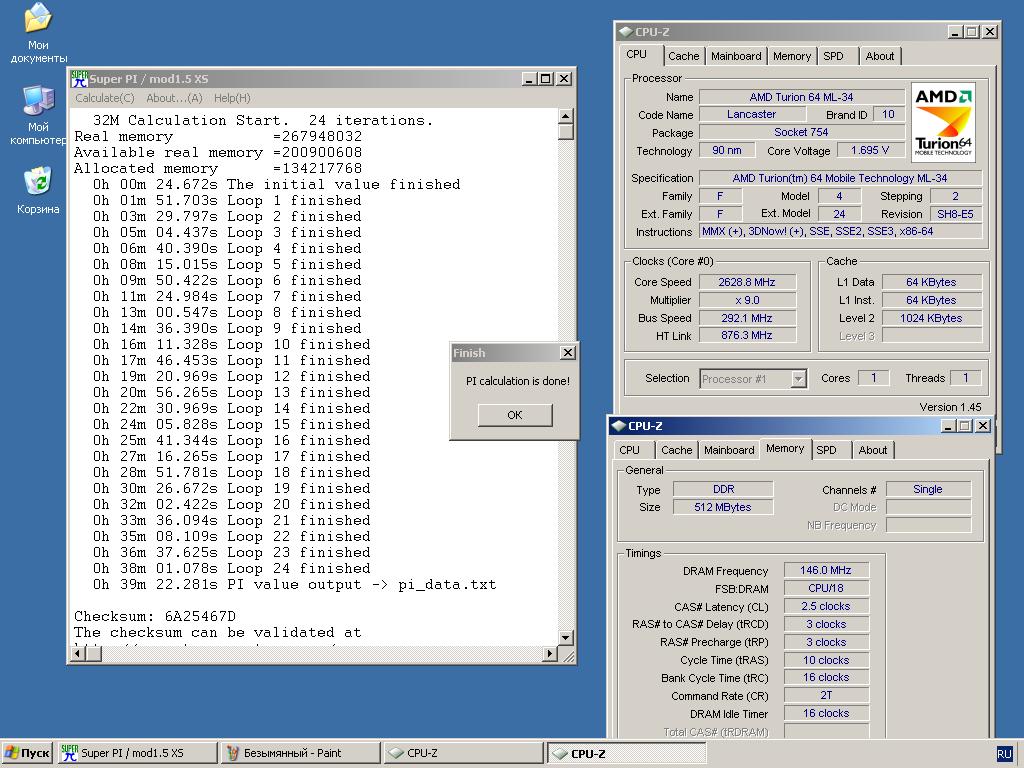Click the RU language indicator in tray
1024x768 pixels.
click(x=1004, y=753)
